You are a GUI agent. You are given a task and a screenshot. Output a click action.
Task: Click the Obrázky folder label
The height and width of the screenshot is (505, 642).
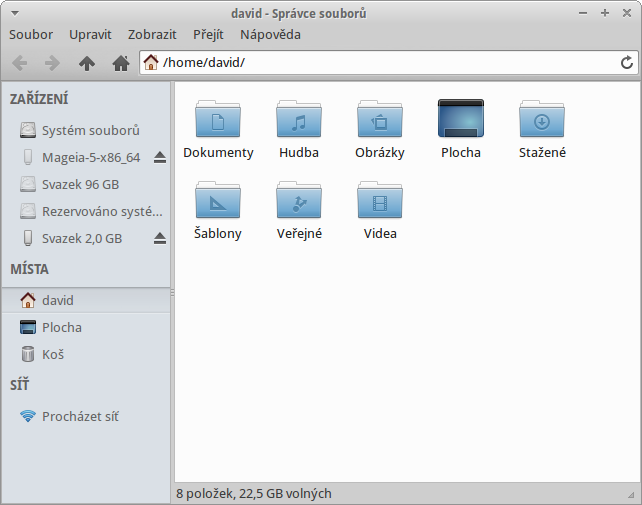(380, 153)
